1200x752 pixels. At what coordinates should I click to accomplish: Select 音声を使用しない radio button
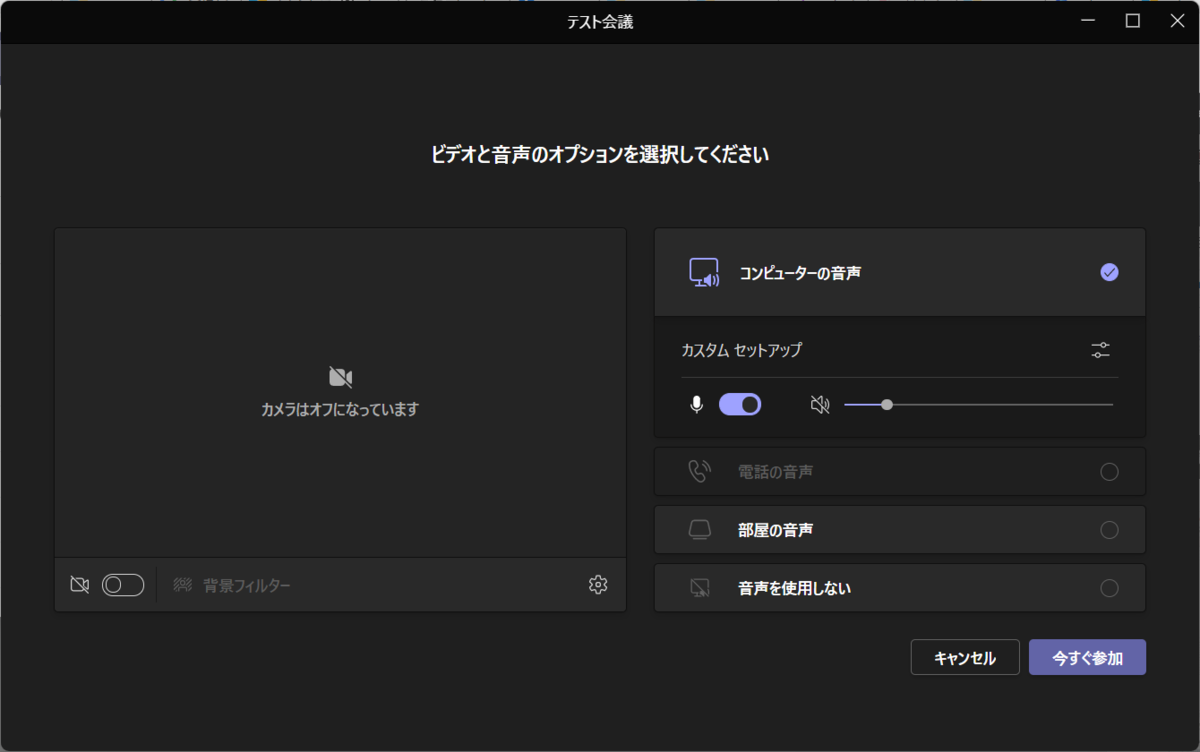1109,588
